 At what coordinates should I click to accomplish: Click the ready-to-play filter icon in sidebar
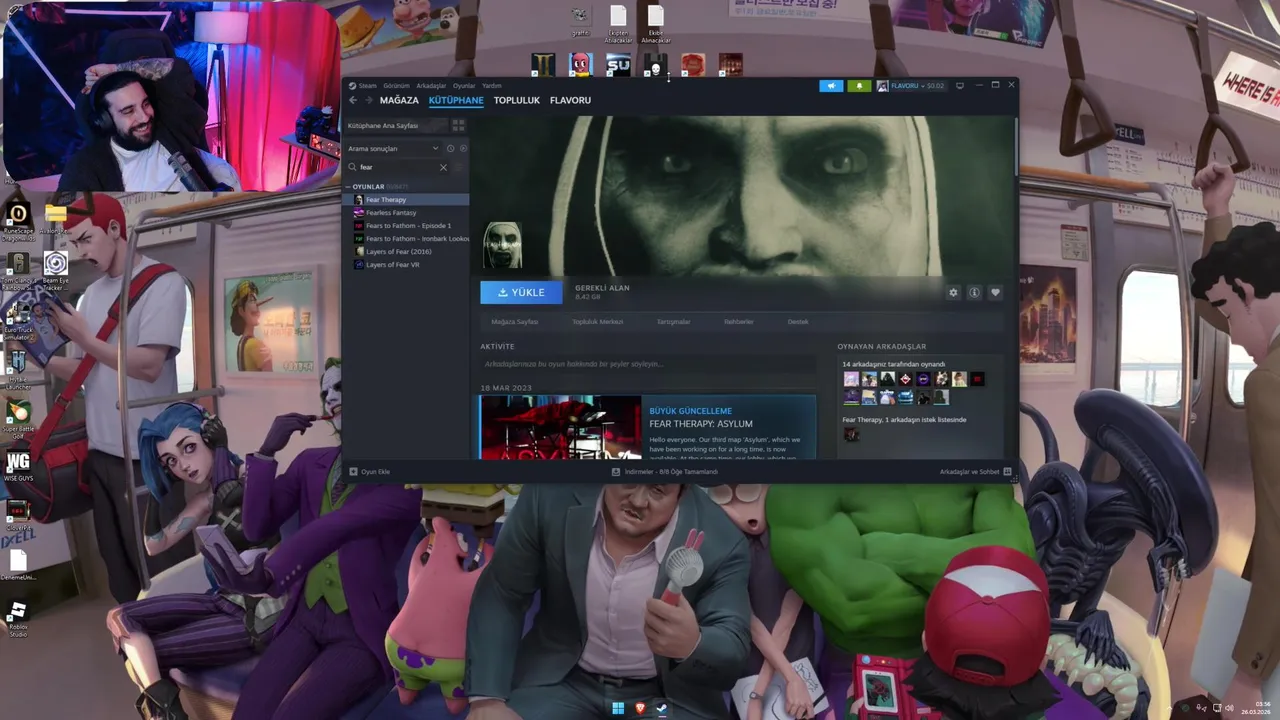[x=462, y=148]
